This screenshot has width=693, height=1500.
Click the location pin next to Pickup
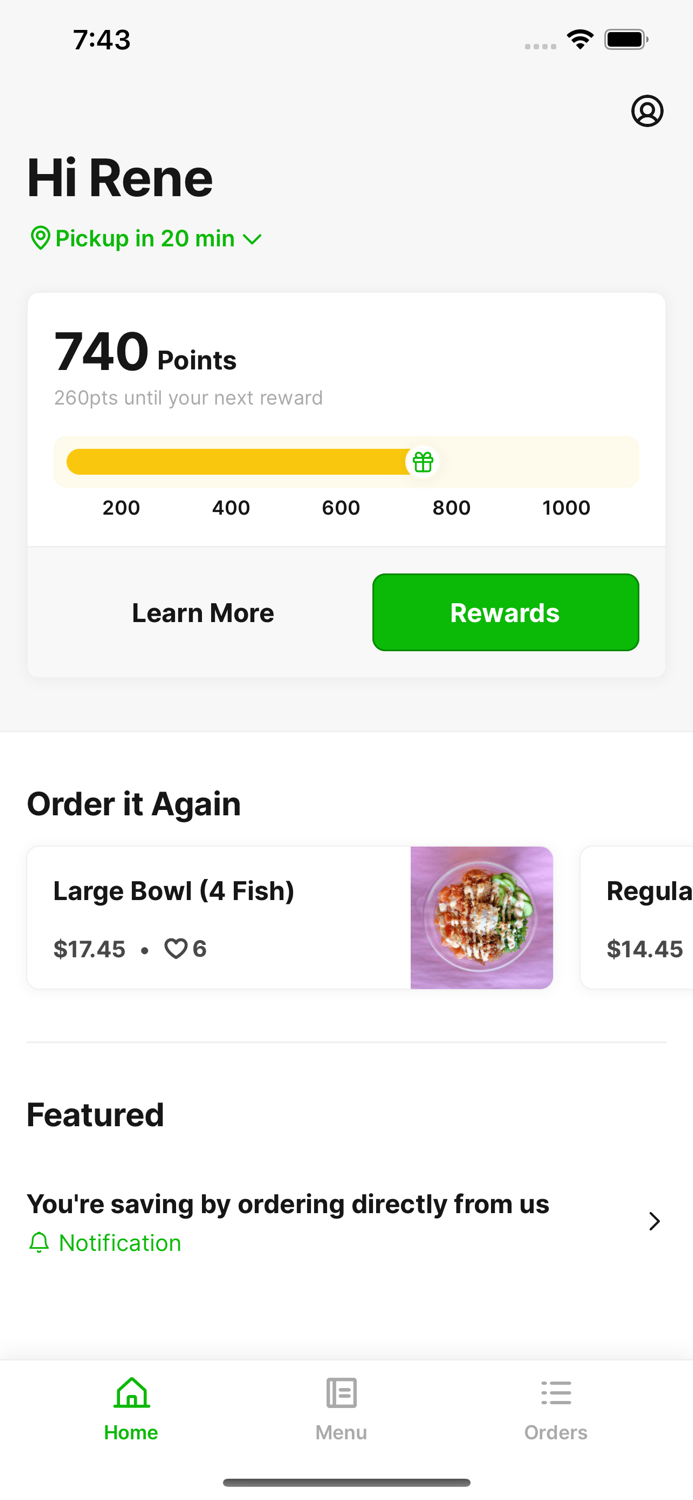pyautogui.click(x=41, y=238)
